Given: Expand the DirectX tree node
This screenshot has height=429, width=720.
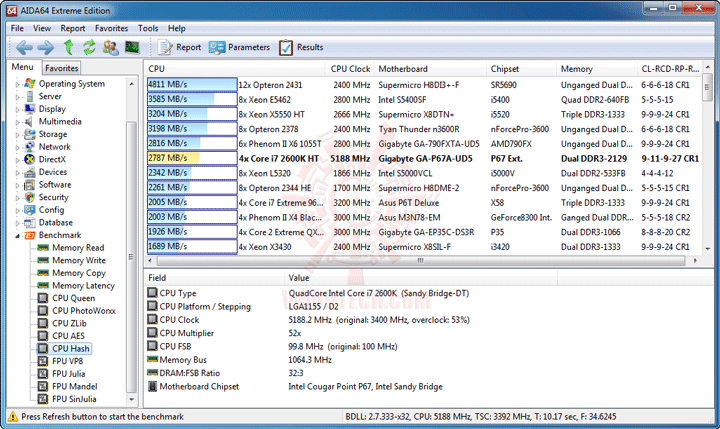Looking at the screenshot, I should pyautogui.click(x=17, y=160).
